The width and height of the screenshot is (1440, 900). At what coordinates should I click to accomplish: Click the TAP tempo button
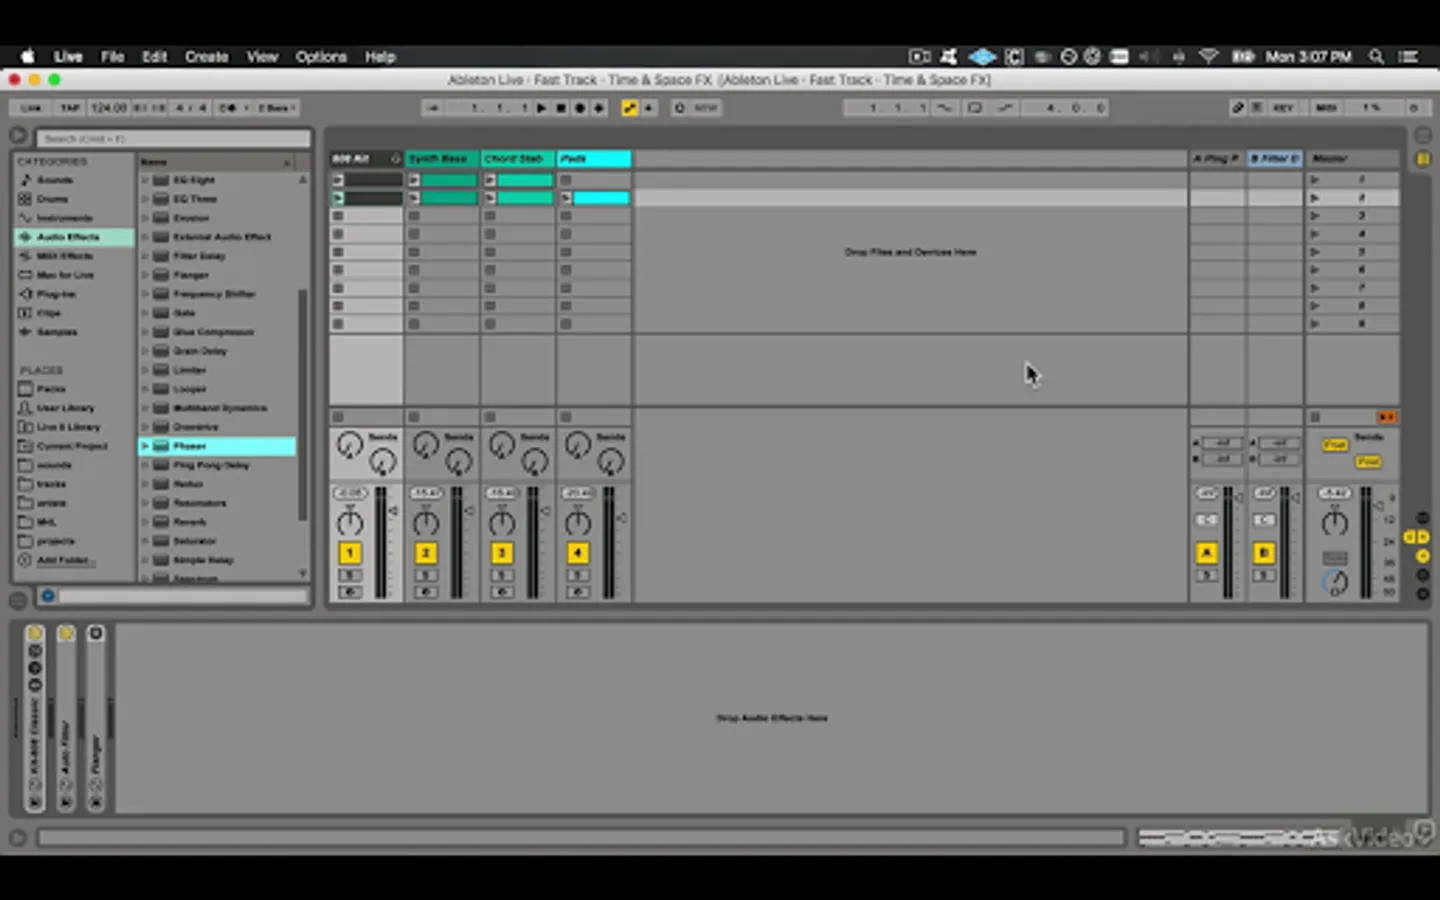[69, 108]
